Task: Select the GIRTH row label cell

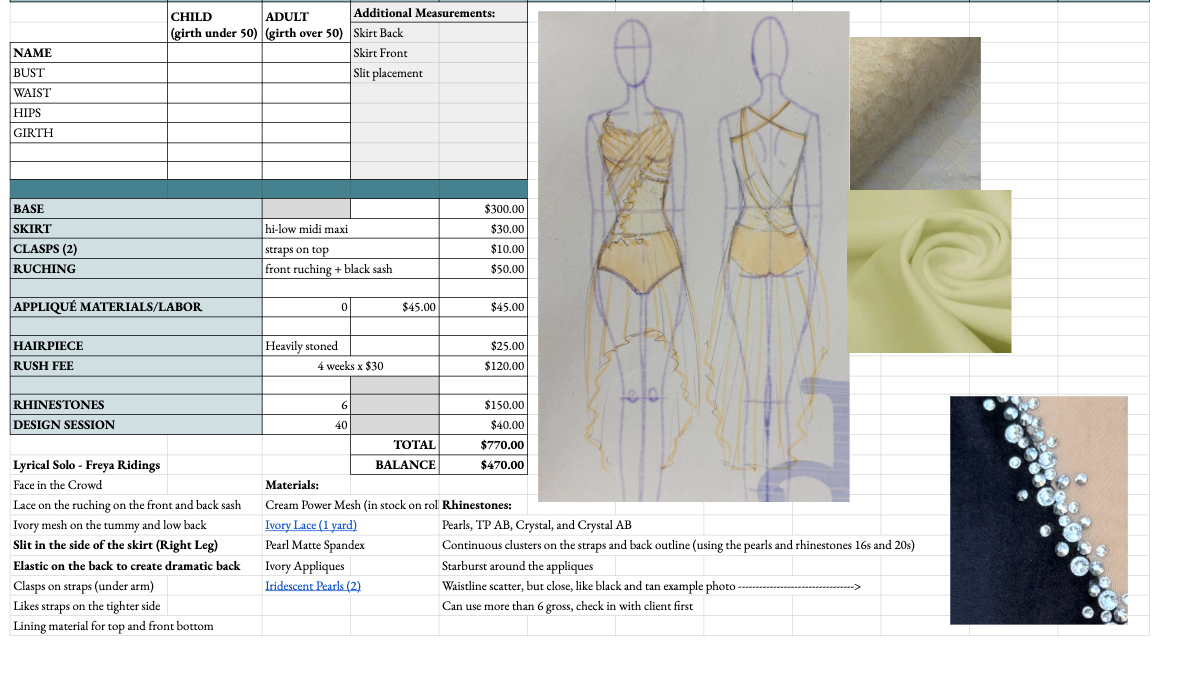Action: 89,133
